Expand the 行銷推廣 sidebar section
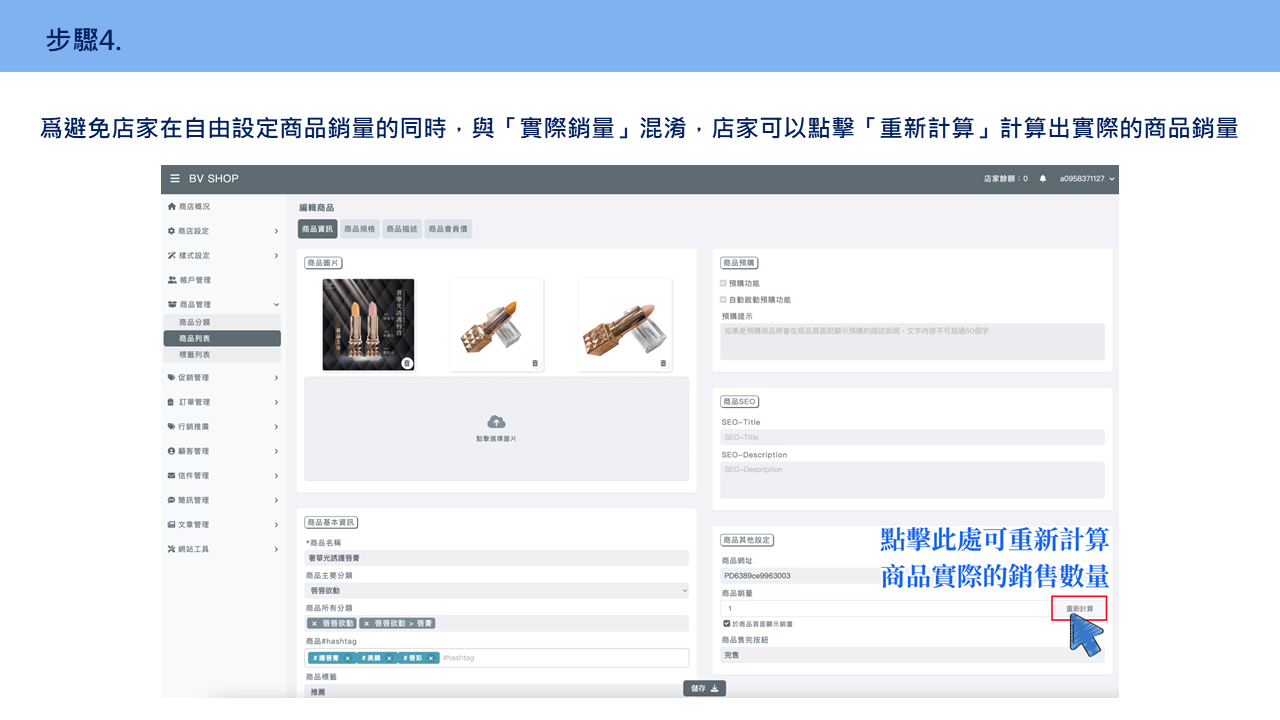1280x720 pixels. point(222,427)
